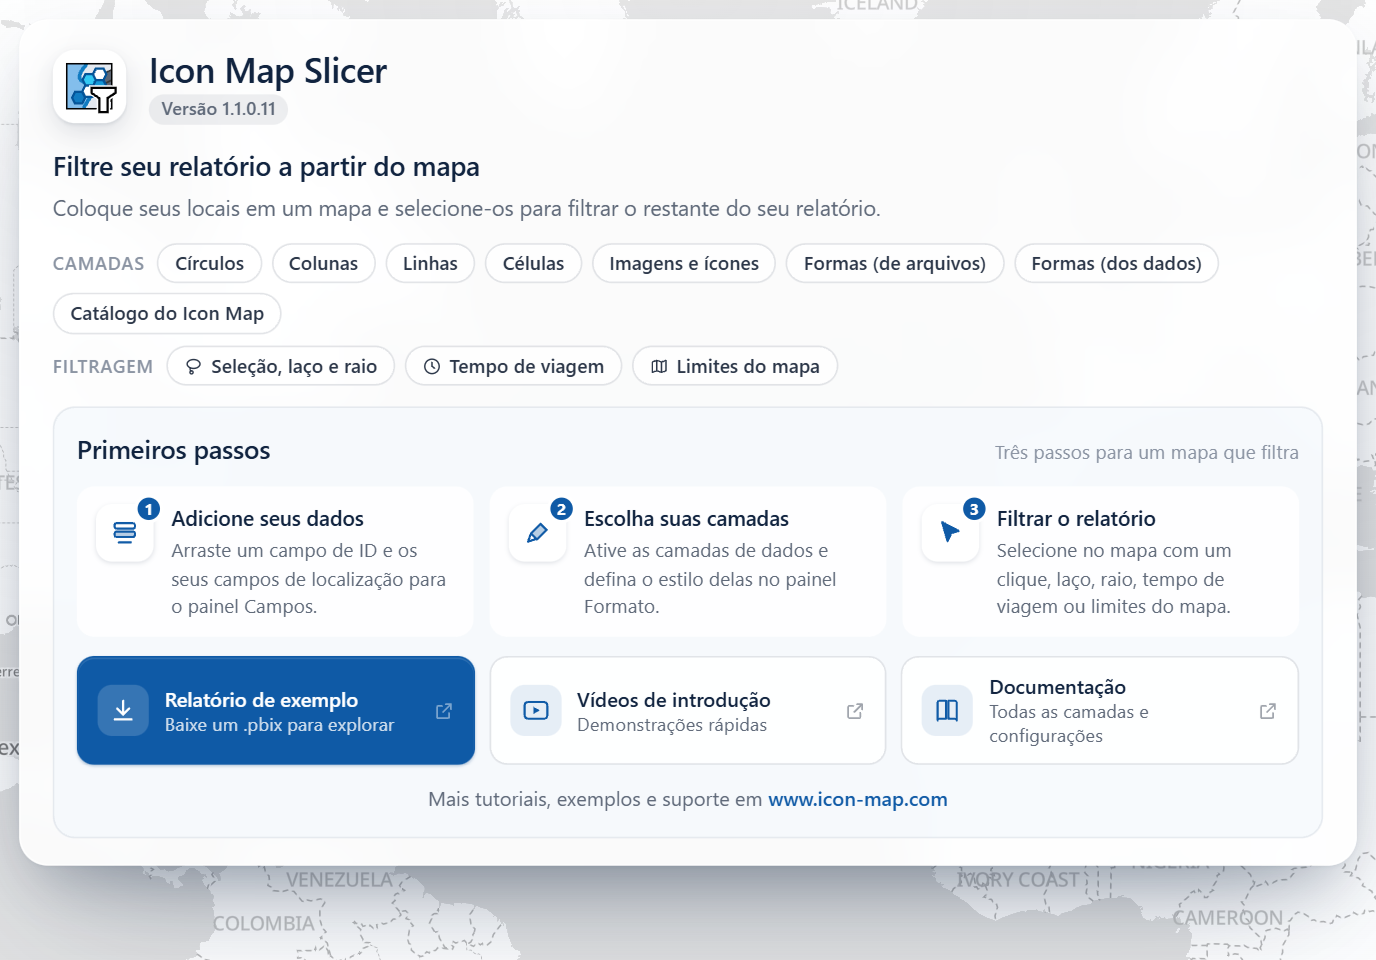The height and width of the screenshot is (960, 1376).
Task: Select the Colunas layer chip
Action: (323, 264)
